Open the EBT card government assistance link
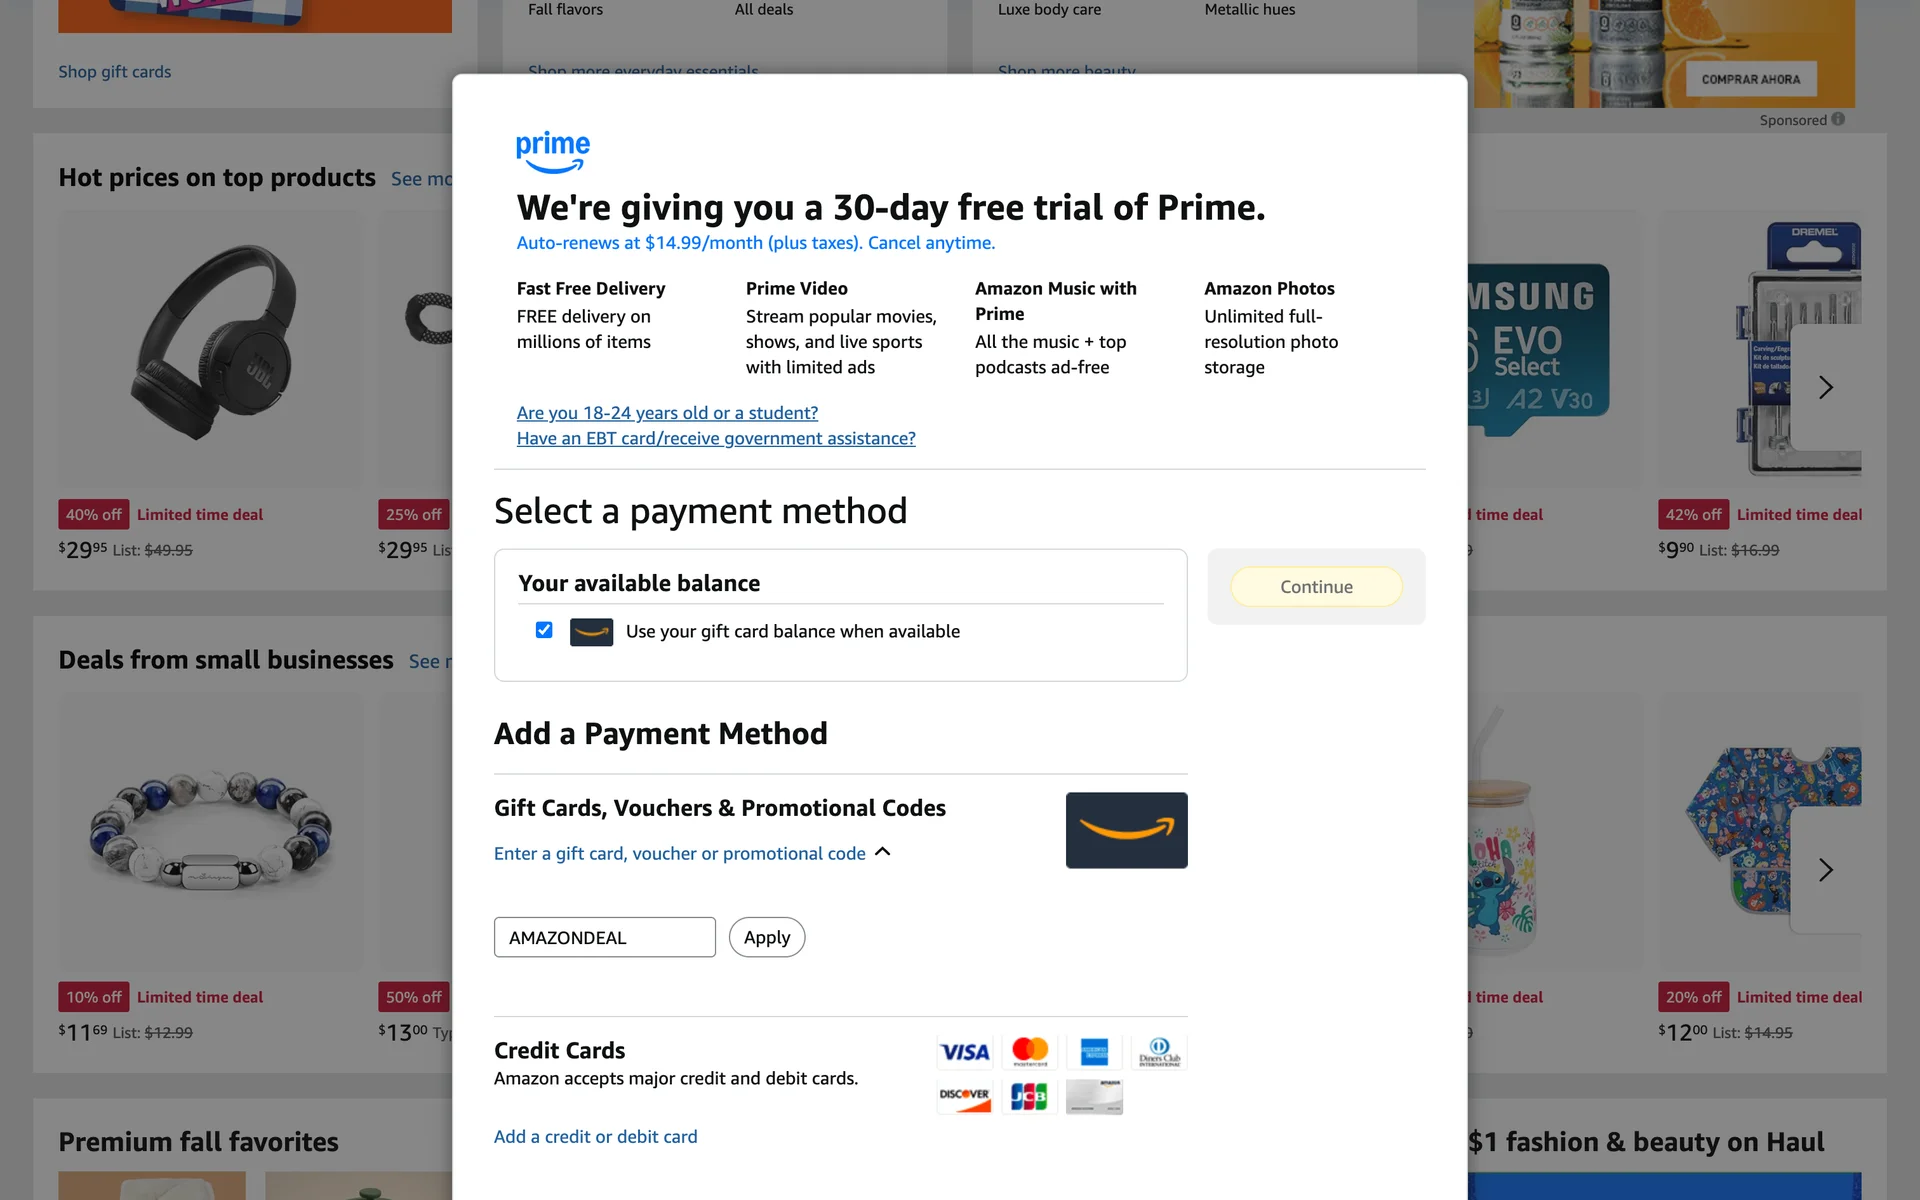This screenshot has height=1200, width=1920. point(716,438)
